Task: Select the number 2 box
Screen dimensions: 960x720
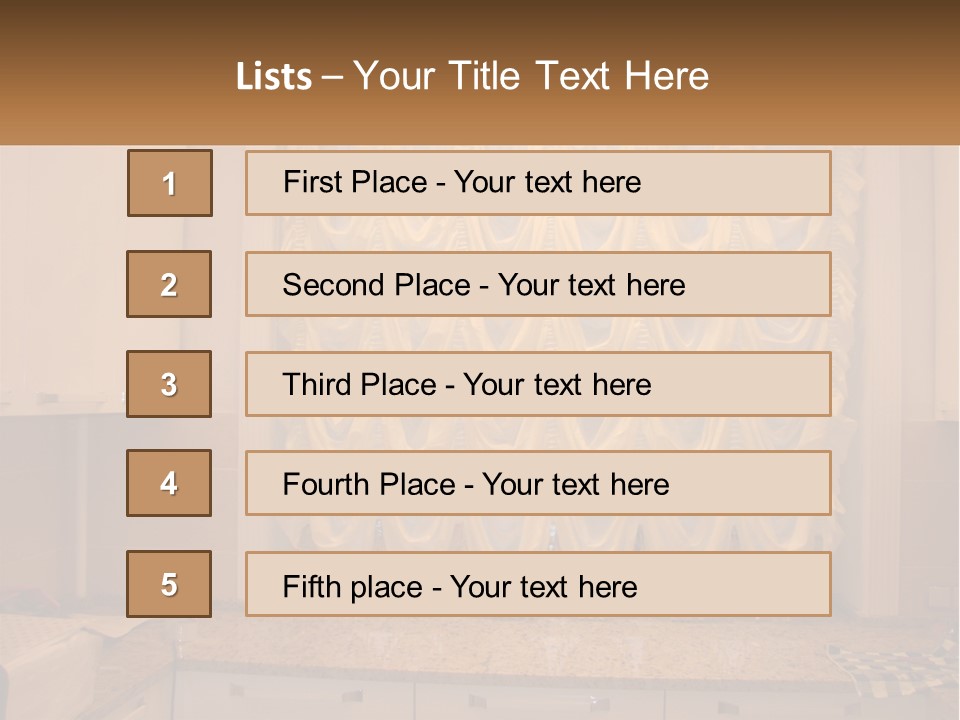Action: pos(169,284)
